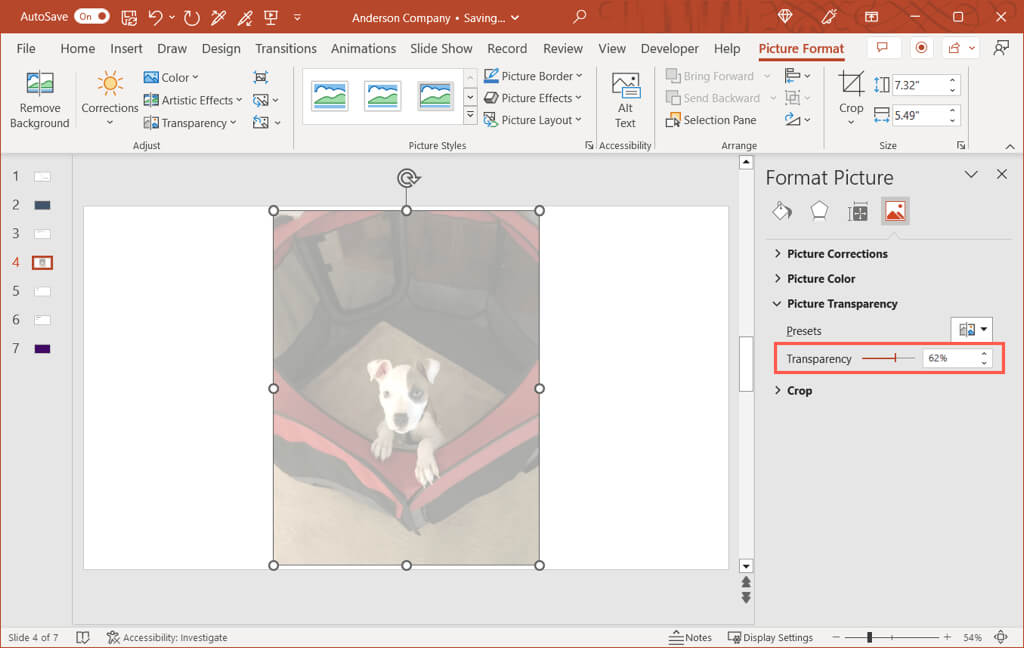Click the Transparency slider
The height and width of the screenshot is (648, 1024).
(888, 358)
